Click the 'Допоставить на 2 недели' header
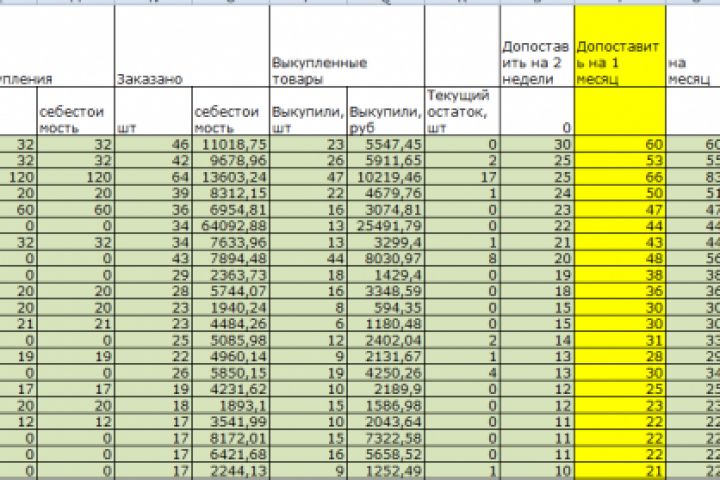The image size is (720, 480). 537,46
